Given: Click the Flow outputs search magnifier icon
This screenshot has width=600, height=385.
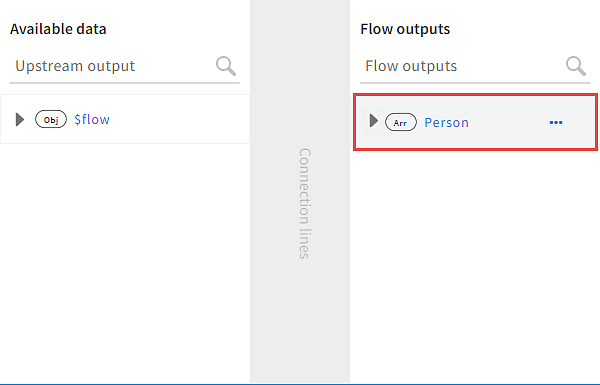Looking at the screenshot, I should [x=576, y=66].
